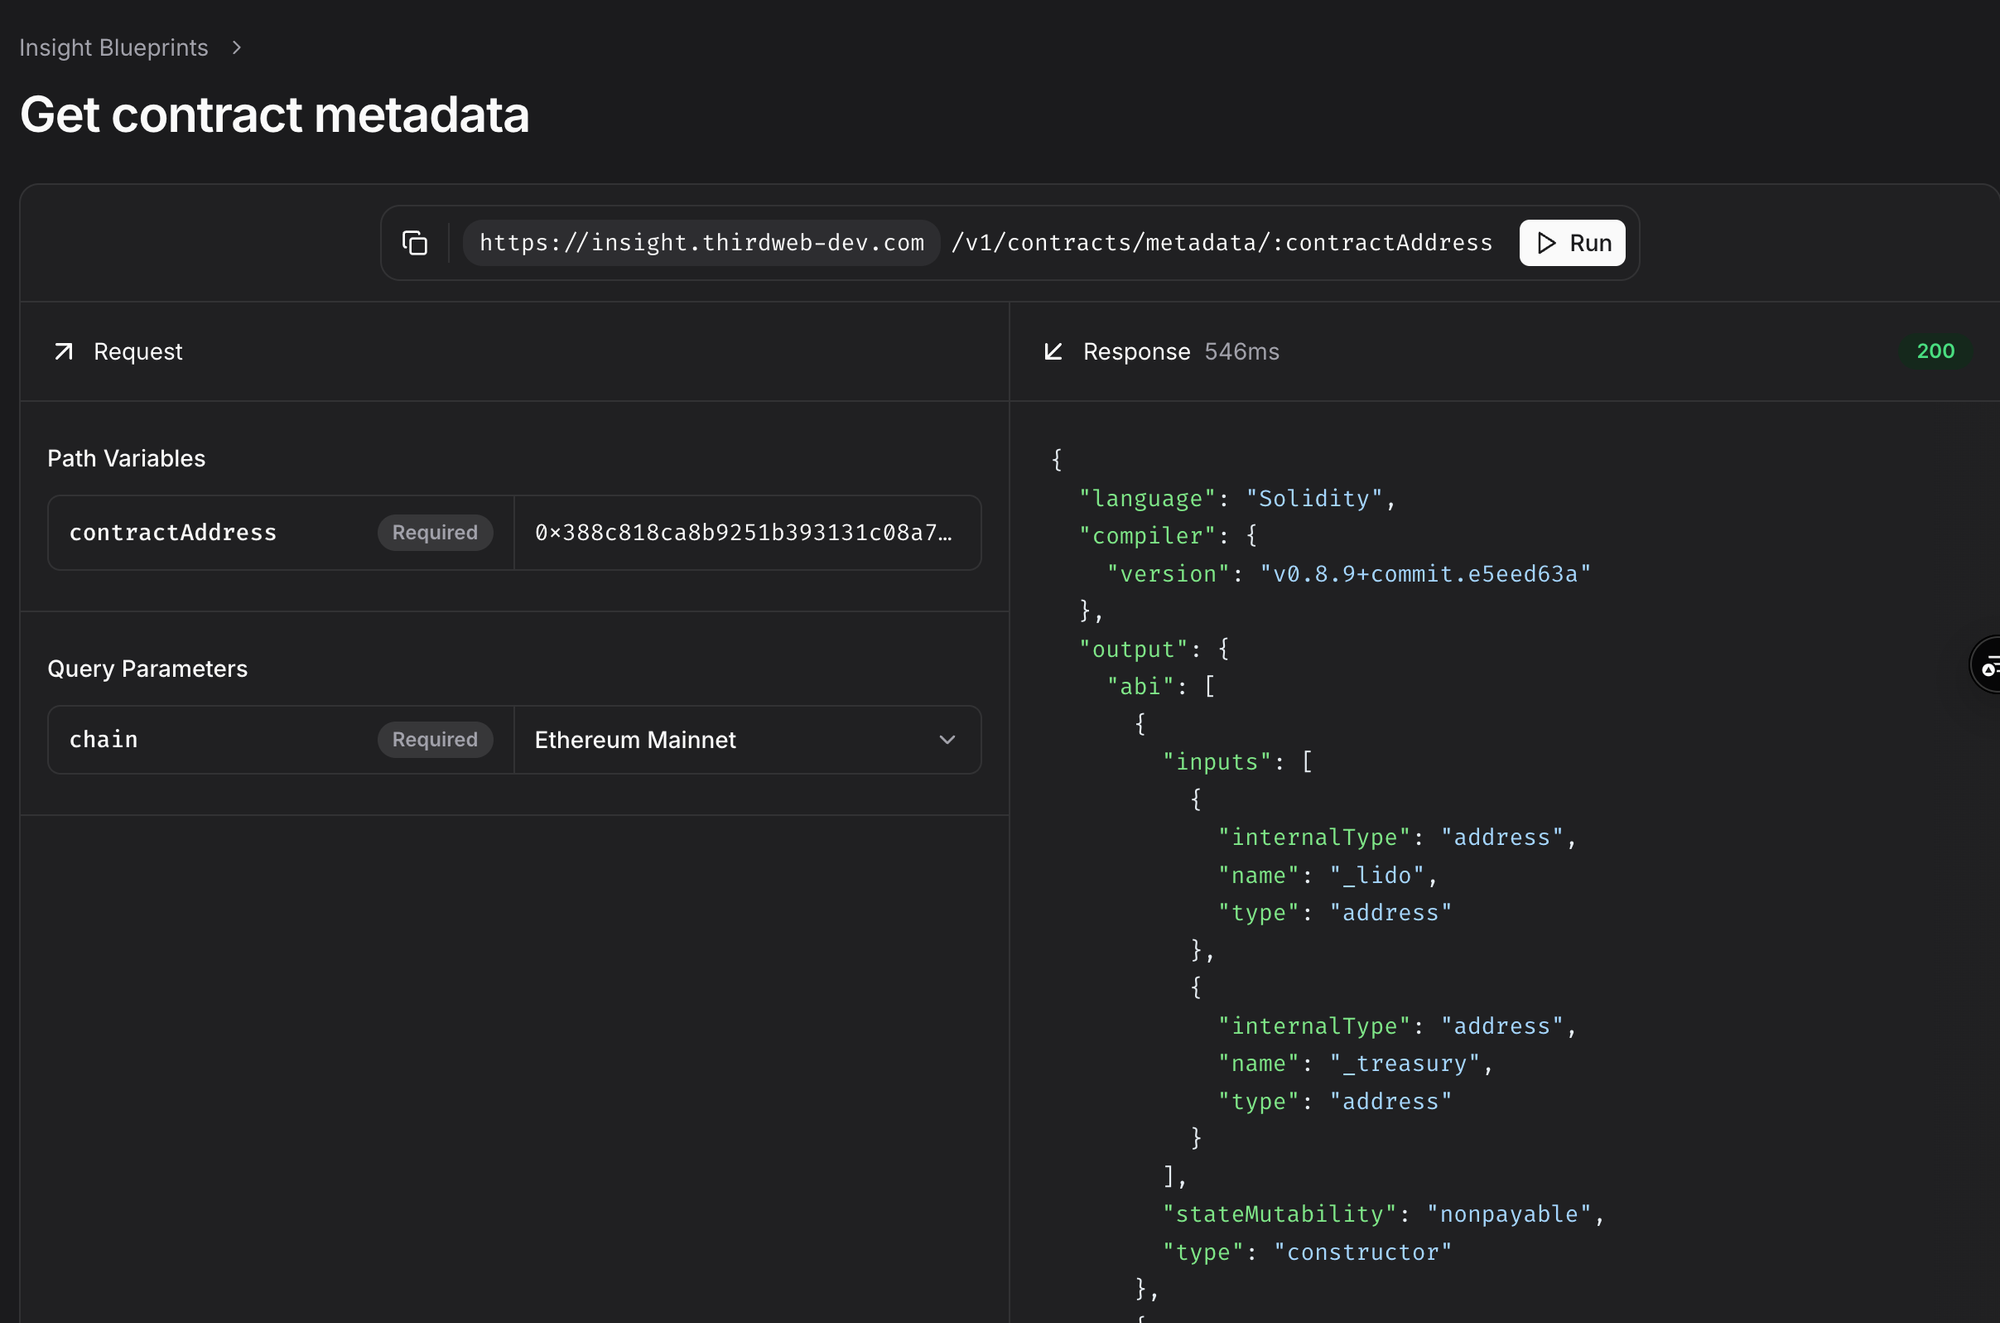Image resolution: width=2000 pixels, height=1323 pixels.
Task: Click the Required badge next to contractAddress
Action: (434, 533)
